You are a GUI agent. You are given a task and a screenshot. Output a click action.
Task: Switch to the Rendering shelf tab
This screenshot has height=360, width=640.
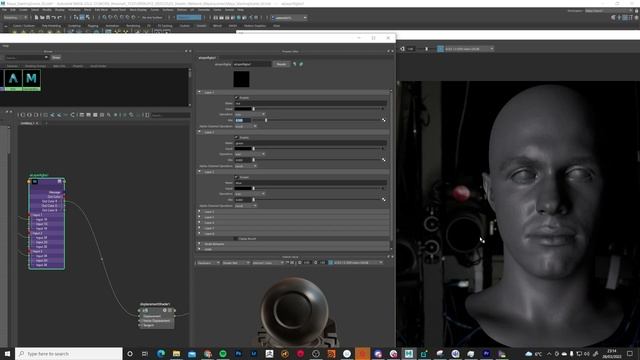[133, 26]
